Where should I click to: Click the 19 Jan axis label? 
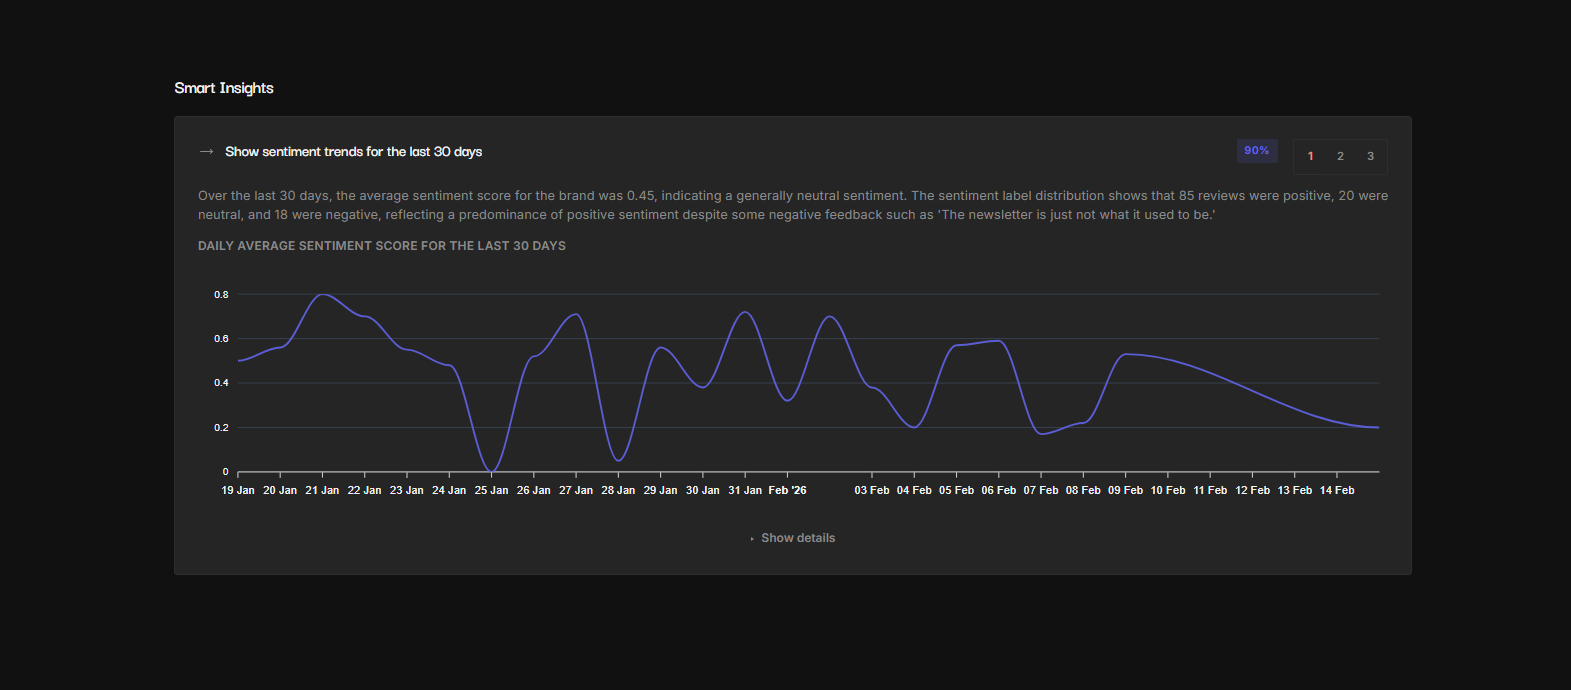(x=238, y=491)
